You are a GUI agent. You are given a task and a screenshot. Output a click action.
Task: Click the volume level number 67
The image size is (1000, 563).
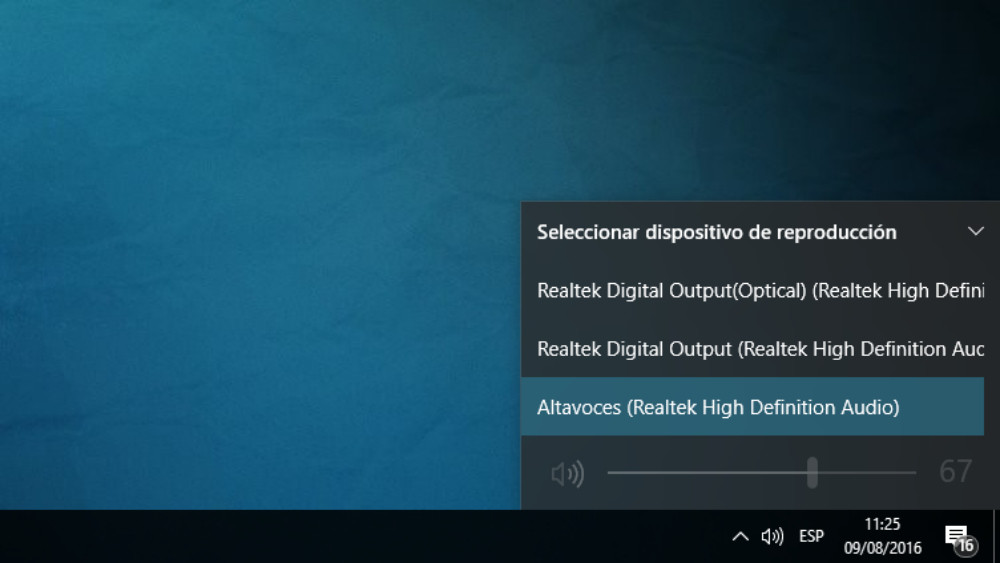tap(955, 472)
